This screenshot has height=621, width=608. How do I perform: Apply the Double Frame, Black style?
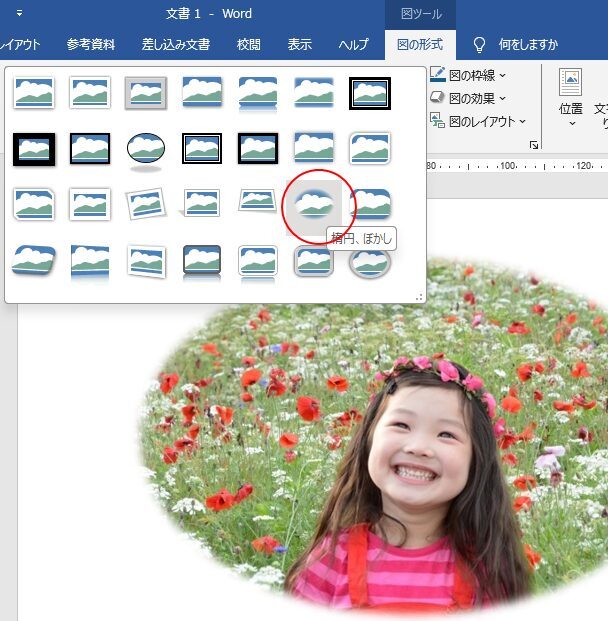(370, 93)
